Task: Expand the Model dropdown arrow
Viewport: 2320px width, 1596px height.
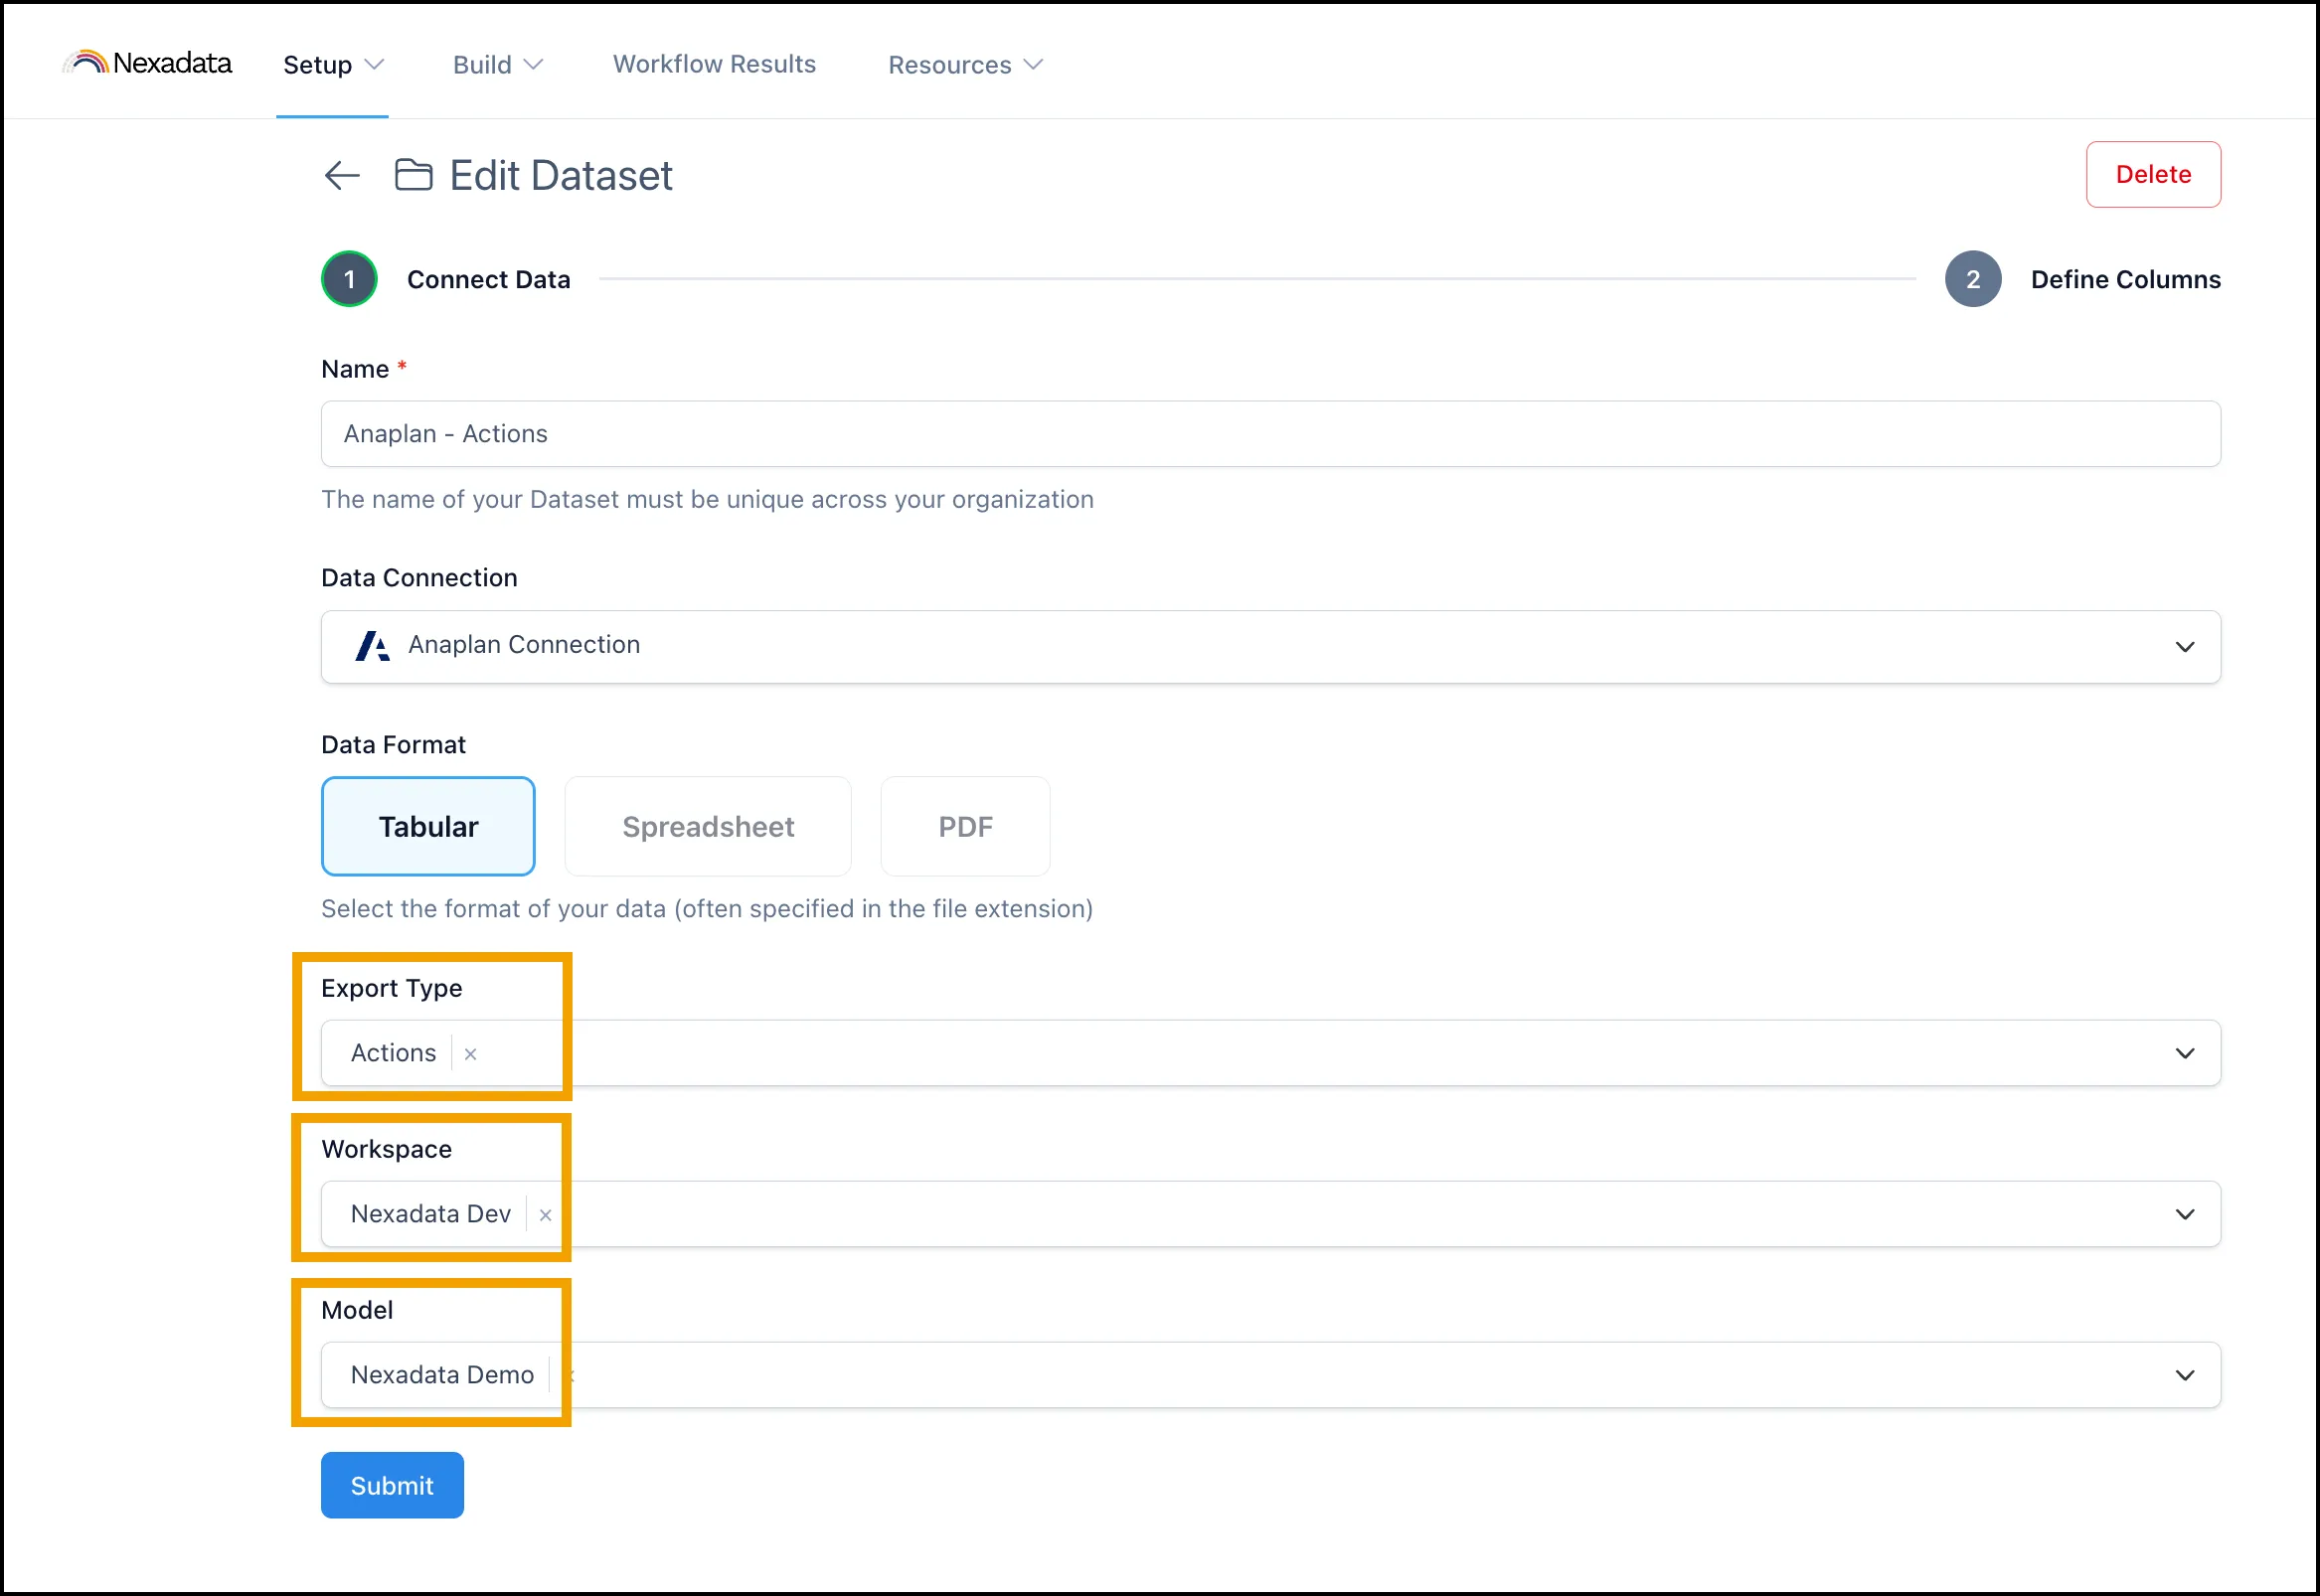Action: pos(2184,1375)
